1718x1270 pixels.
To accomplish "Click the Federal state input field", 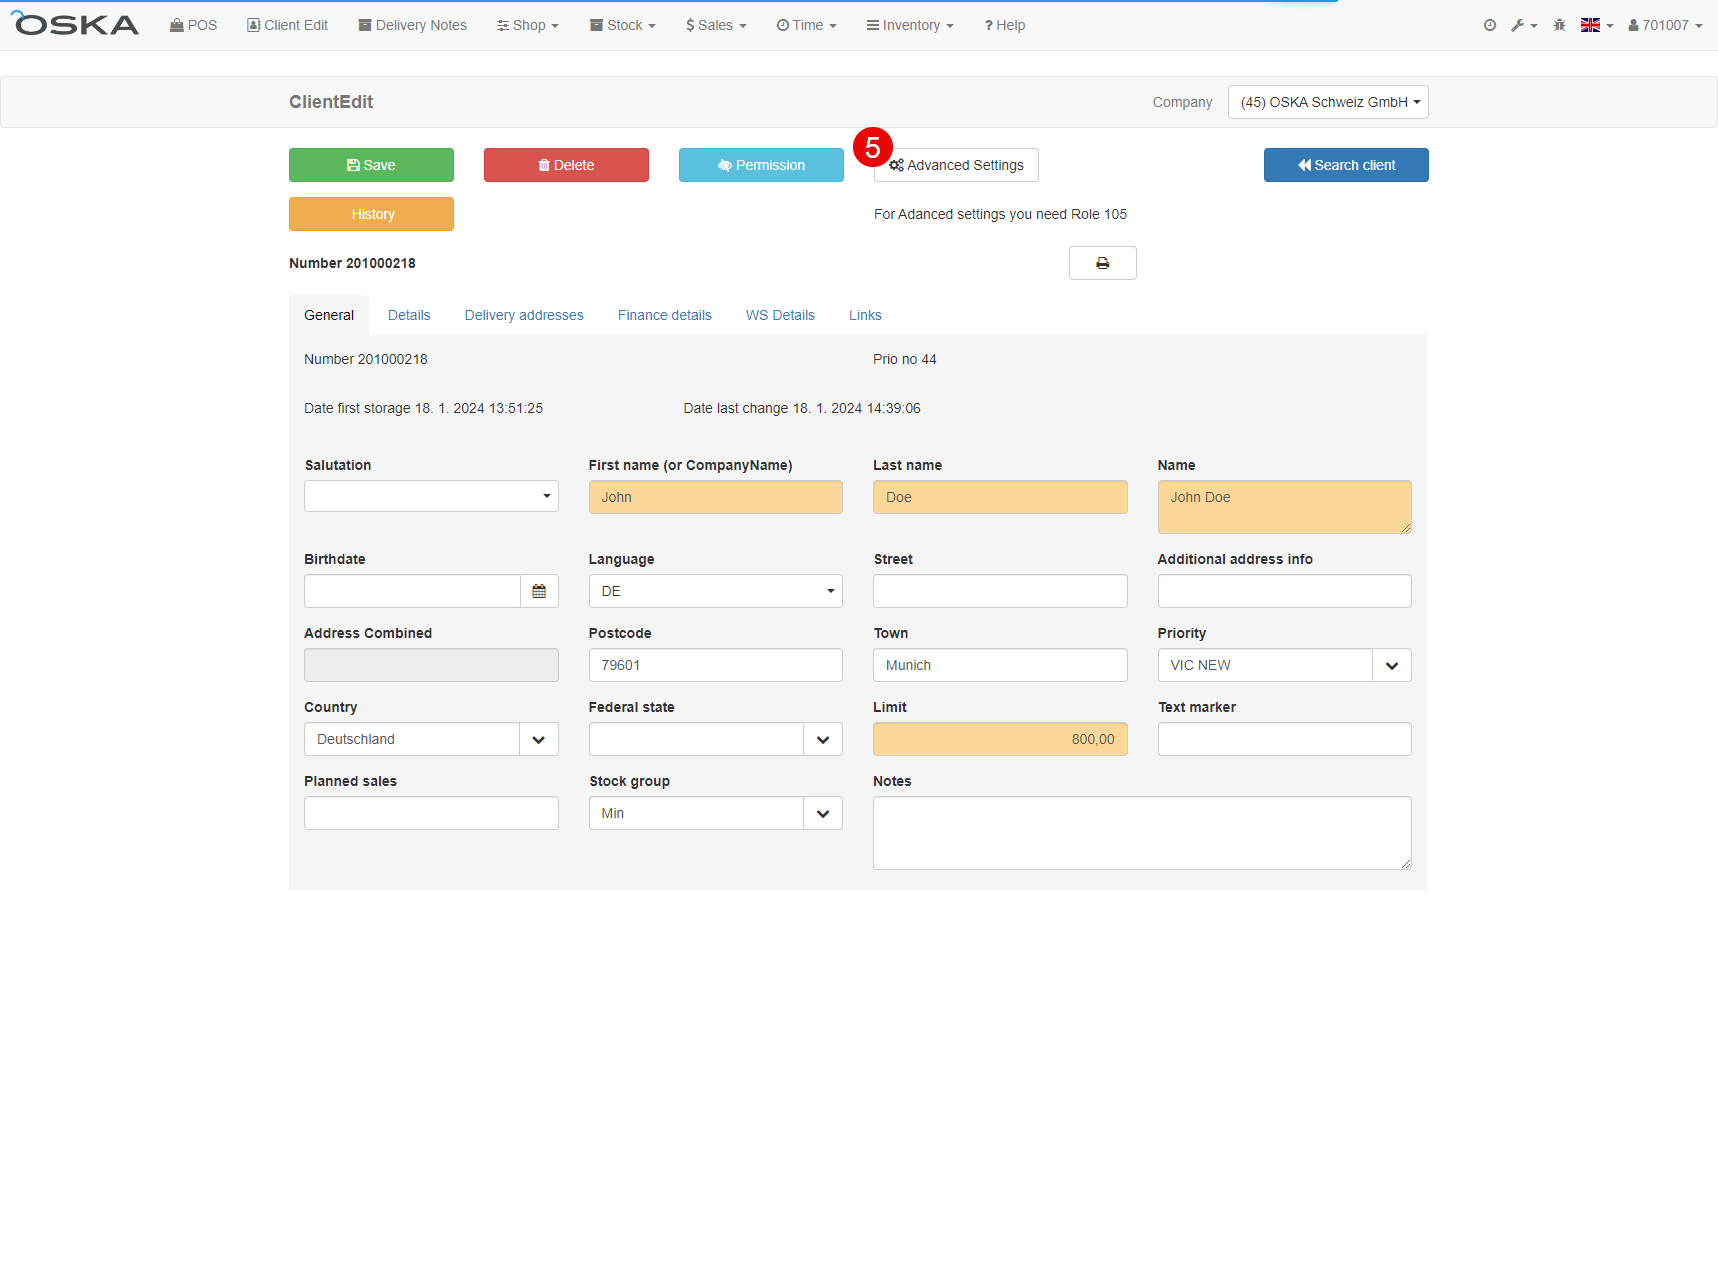I will click(696, 739).
